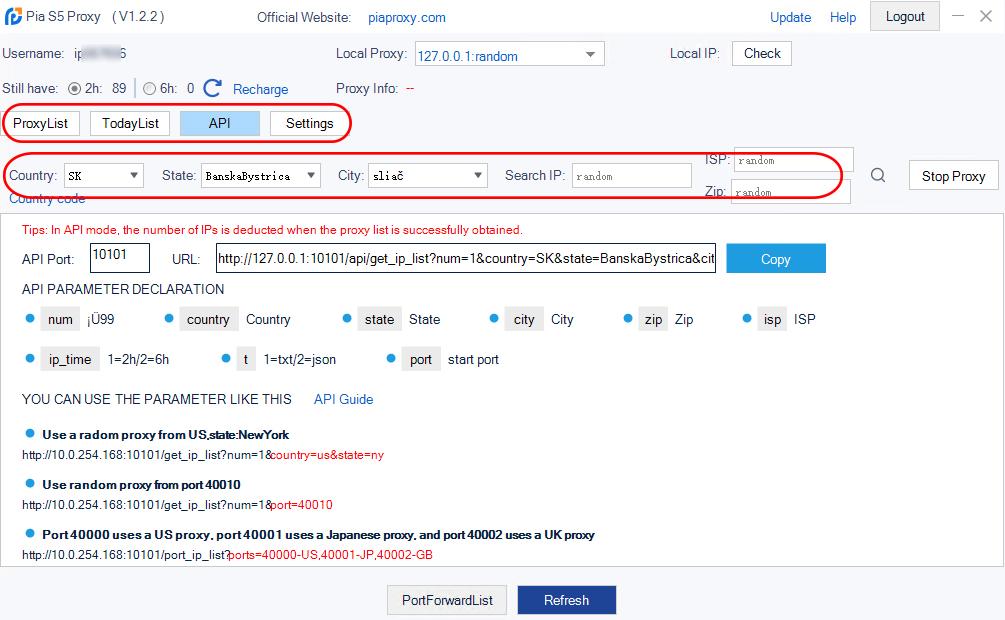Click the red 'country=us&state=ny' example text
The width and height of the screenshot is (1005, 620).
point(328,455)
